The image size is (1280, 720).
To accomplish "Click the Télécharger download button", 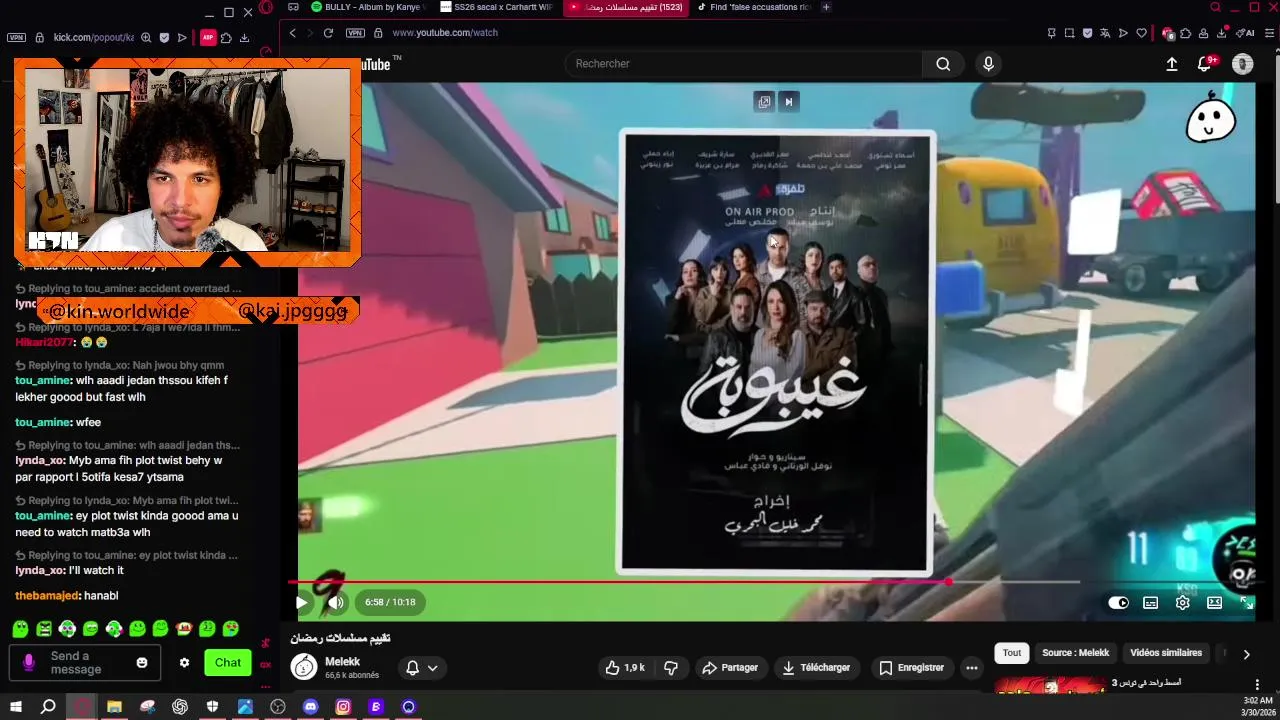I will pyautogui.click(x=816, y=668).
